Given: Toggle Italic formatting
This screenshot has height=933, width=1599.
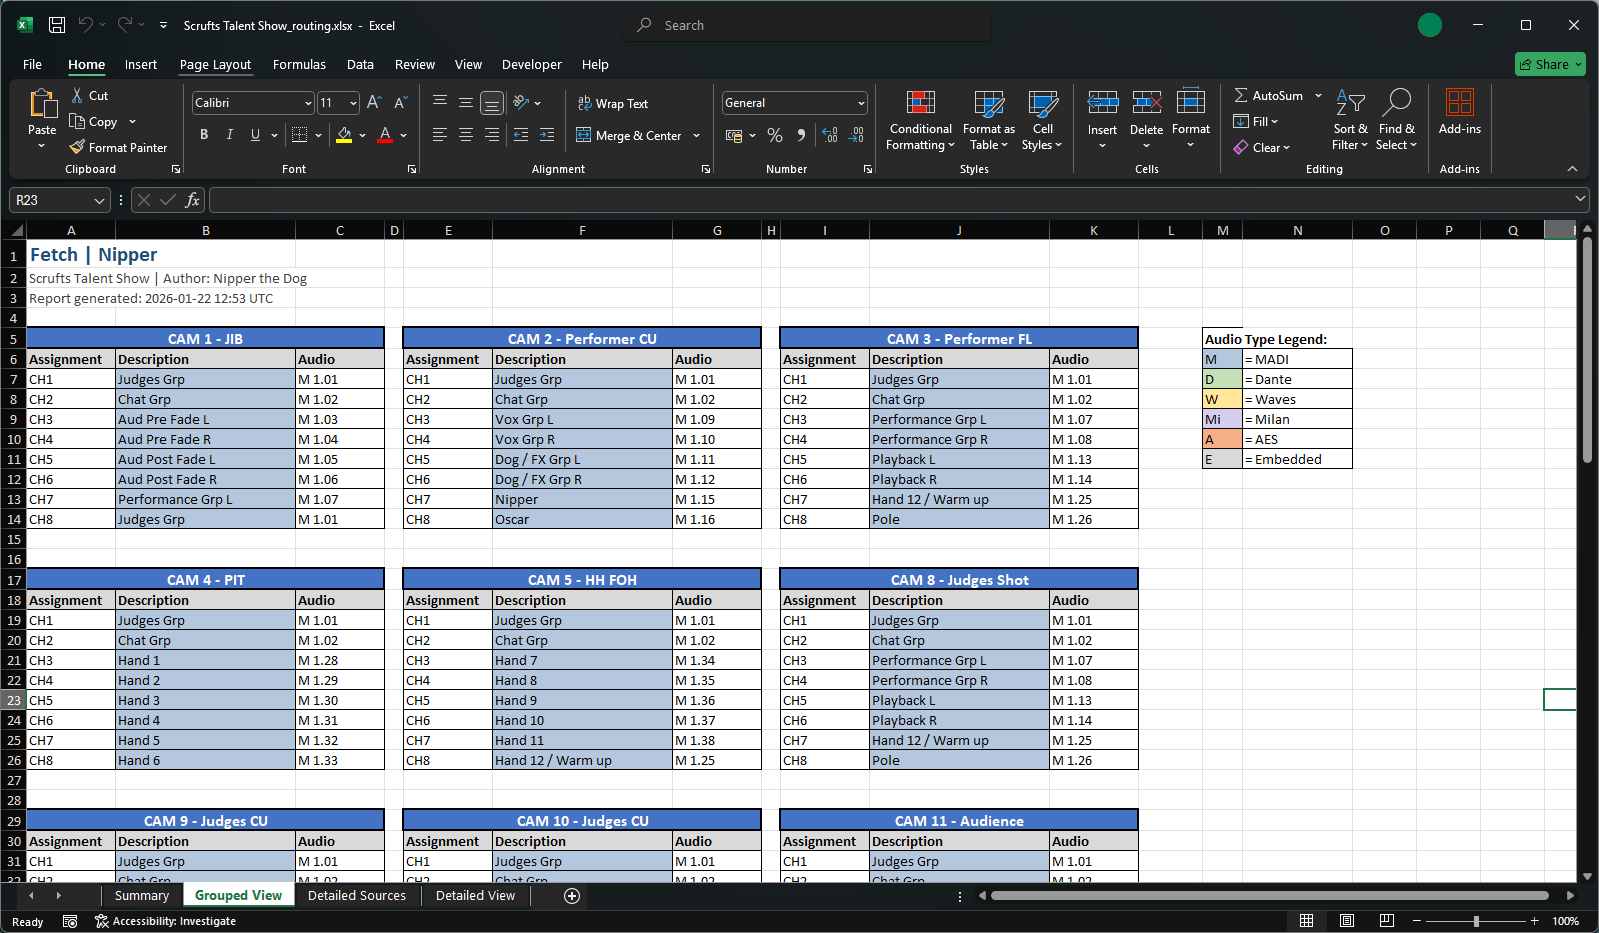Looking at the screenshot, I should tap(230, 135).
